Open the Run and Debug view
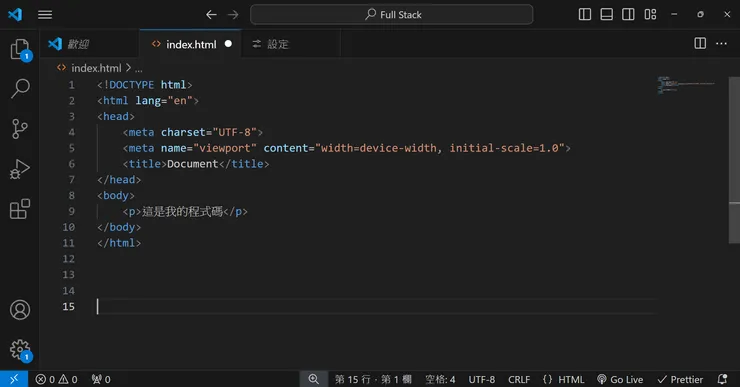 tap(20, 169)
